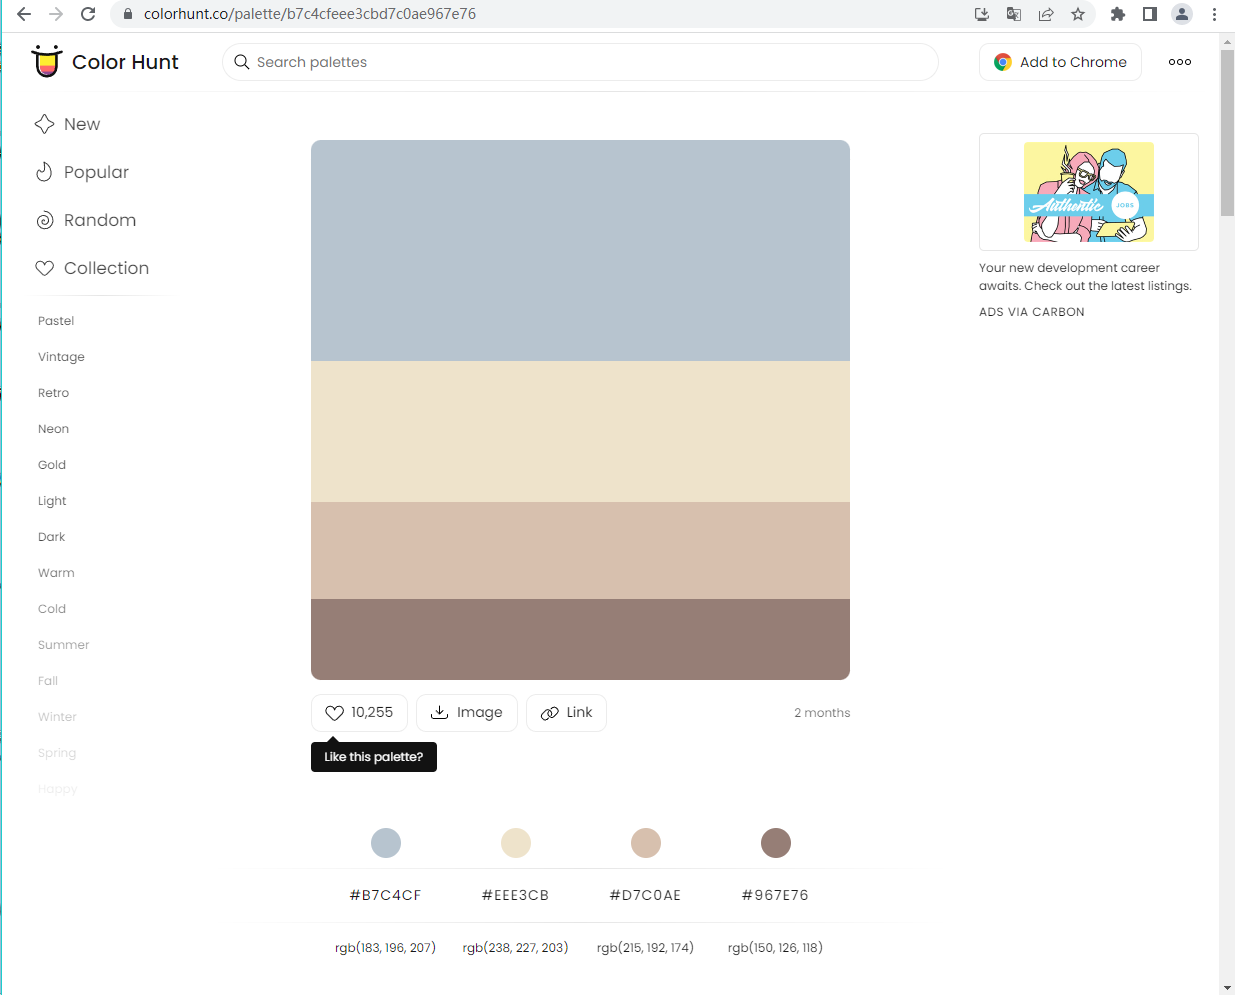Click the scrollbar down arrow

[1227, 987]
